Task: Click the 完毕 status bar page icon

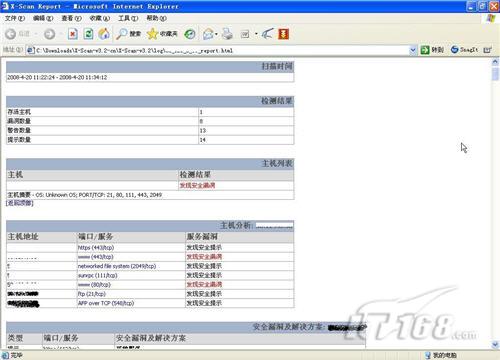Action: pos(5,355)
